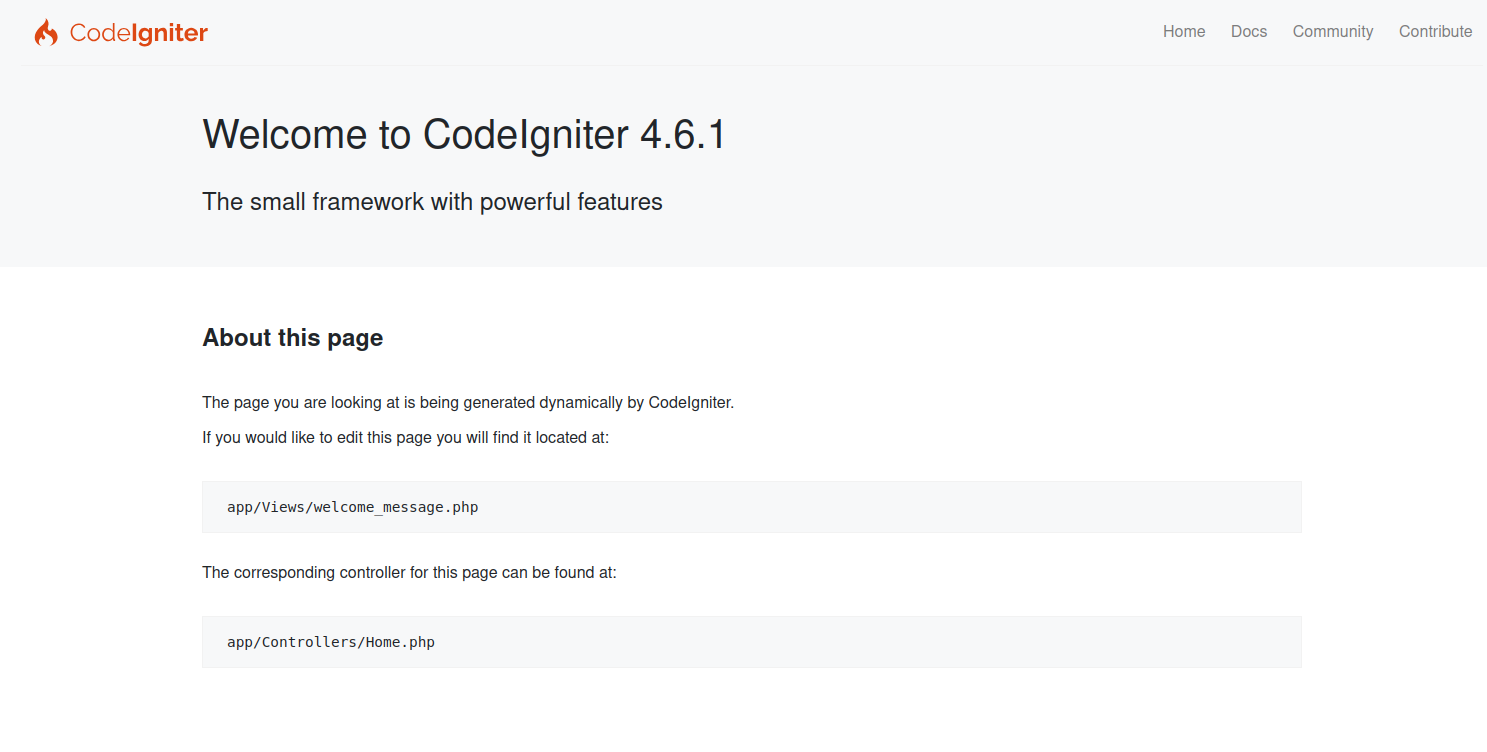Click the small framework tagline text
The image size is (1487, 752).
coord(432,202)
